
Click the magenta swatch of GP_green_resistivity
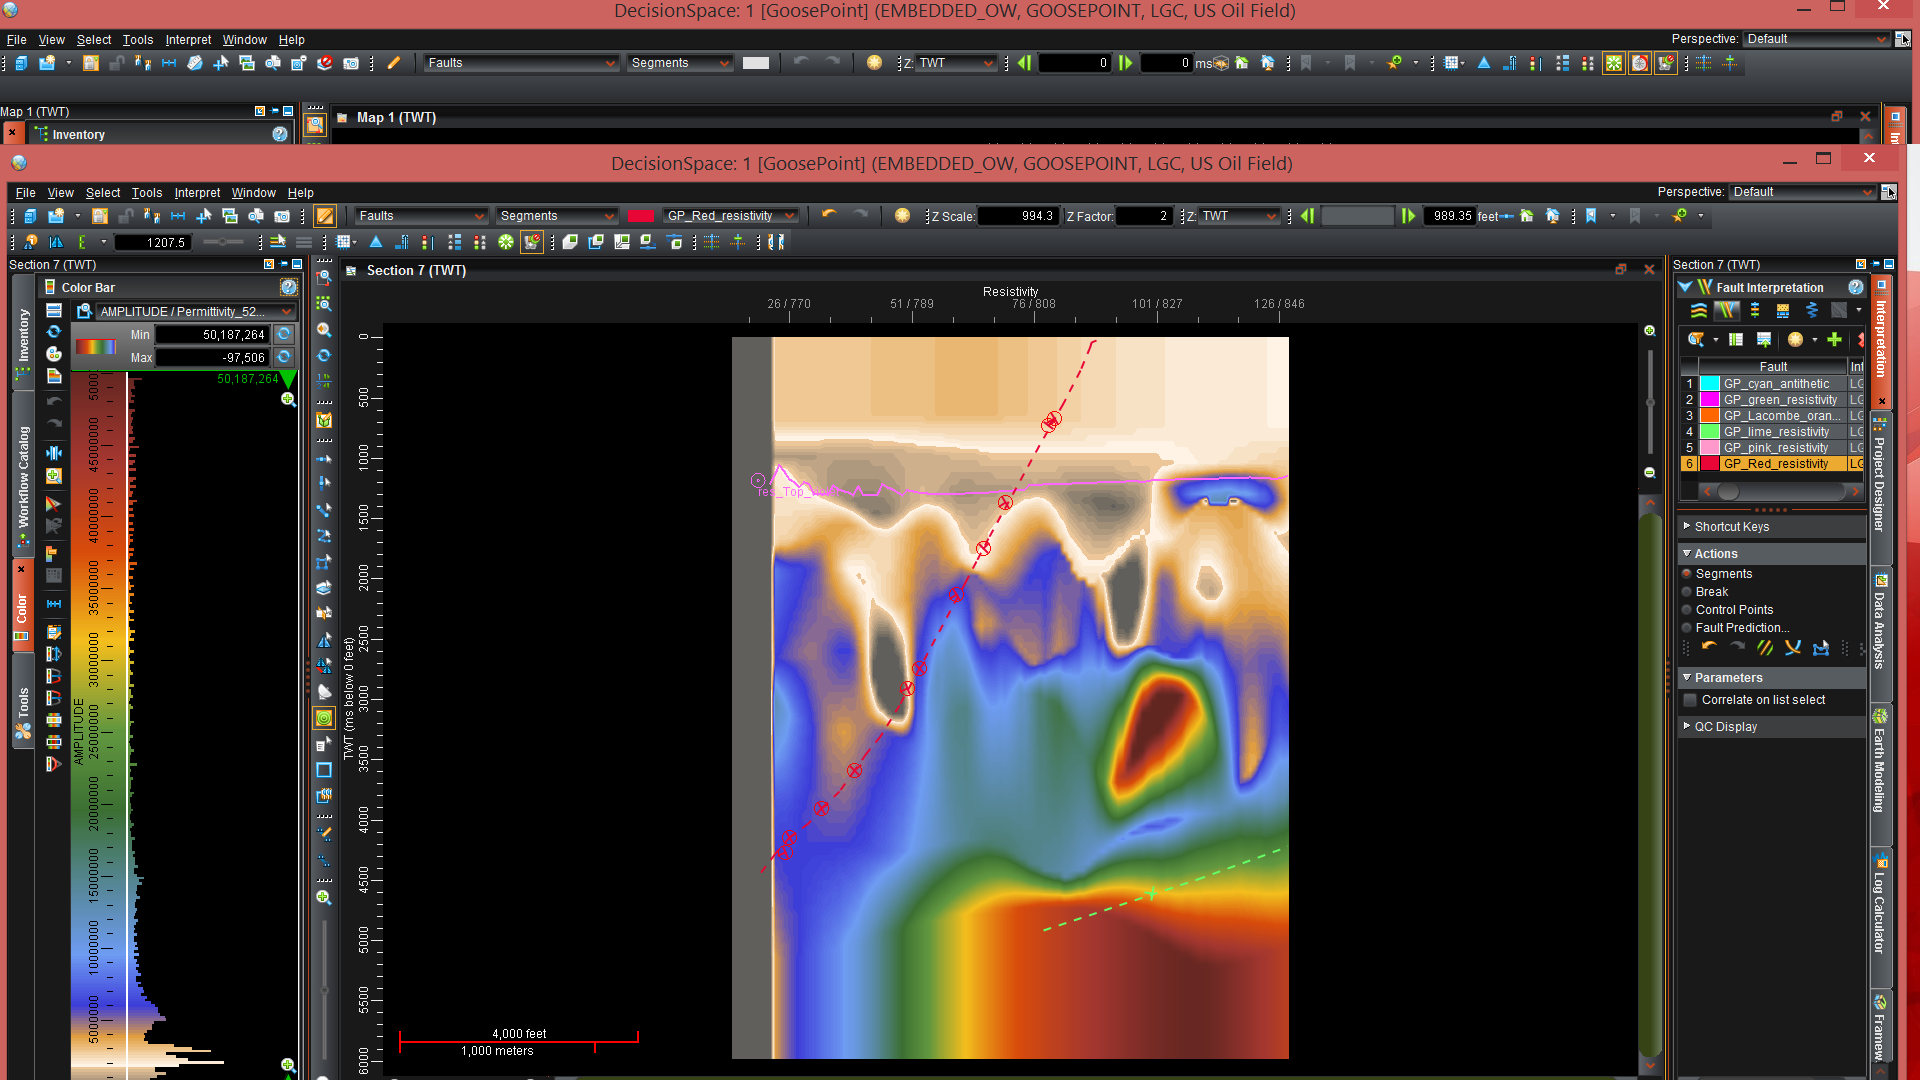point(1710,400)
